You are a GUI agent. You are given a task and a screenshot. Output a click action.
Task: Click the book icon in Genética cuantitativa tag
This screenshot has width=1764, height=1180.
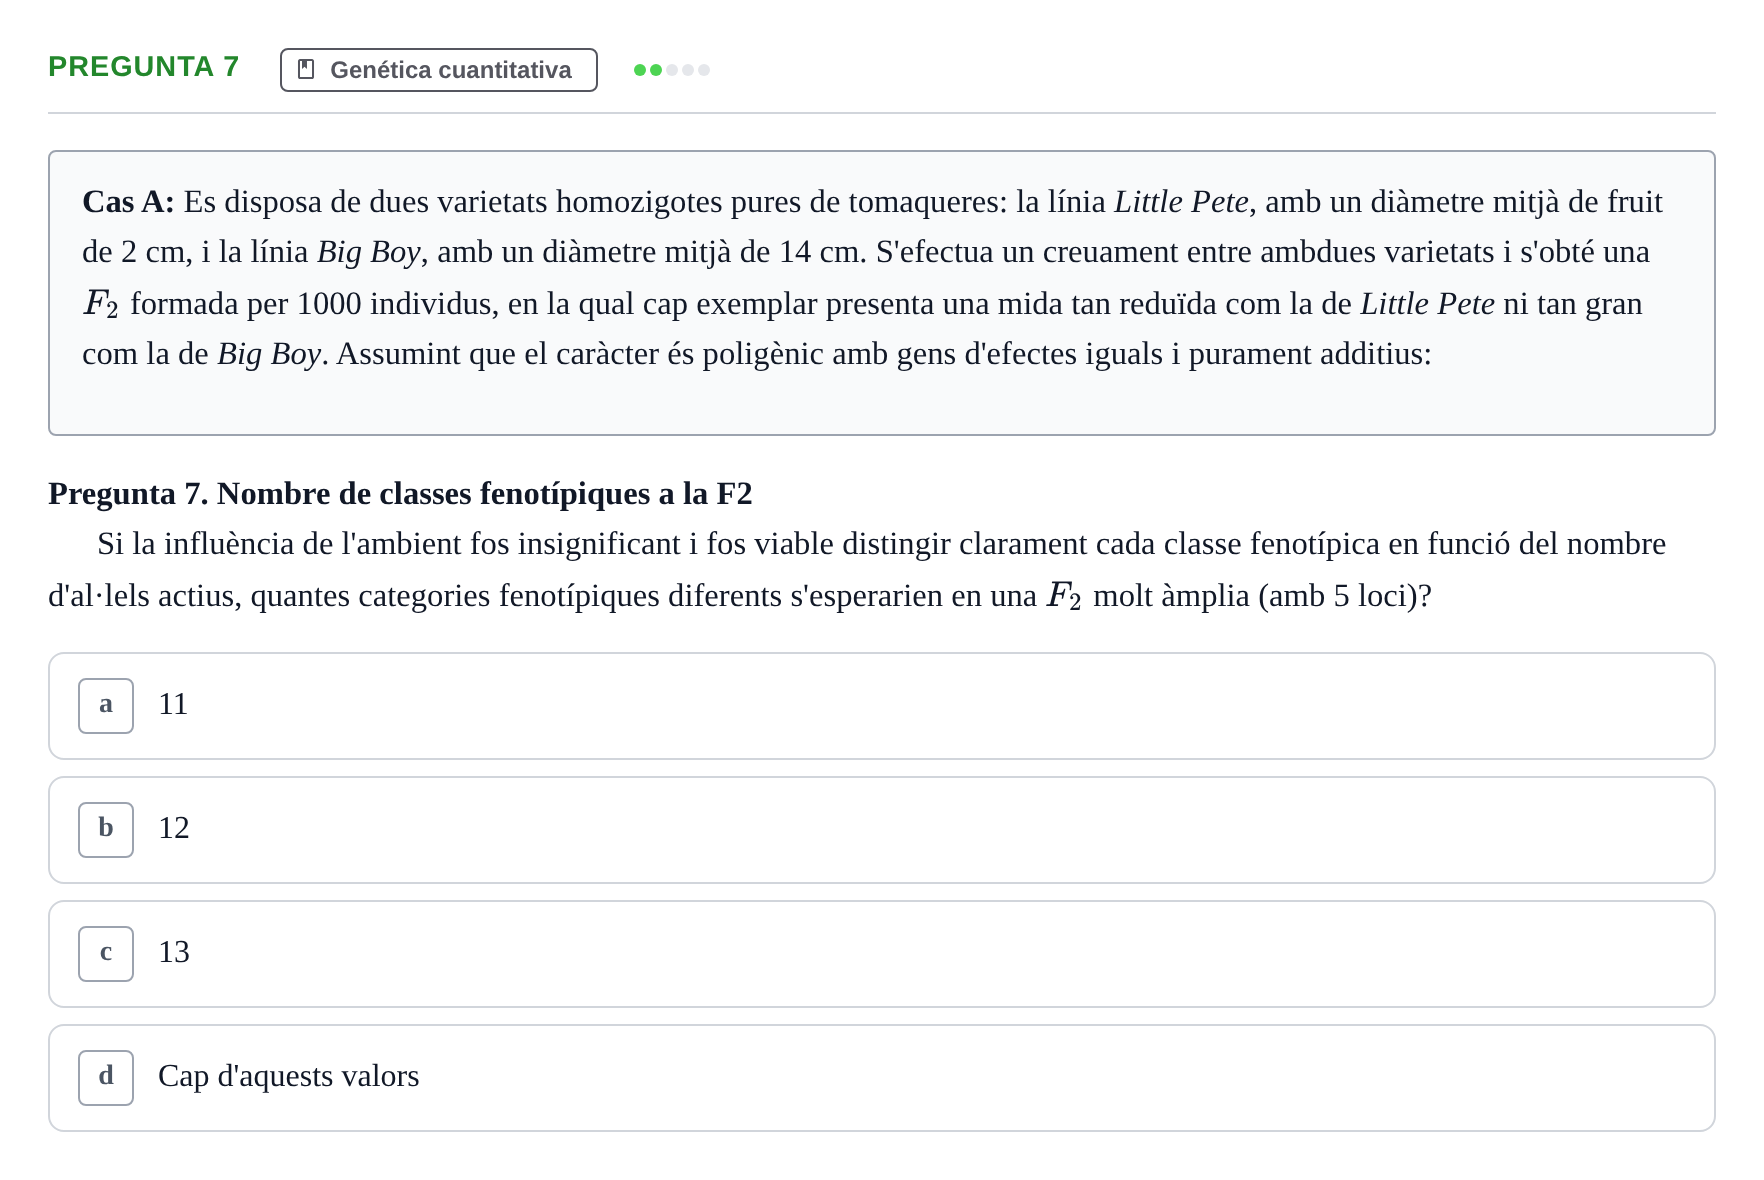307,70
